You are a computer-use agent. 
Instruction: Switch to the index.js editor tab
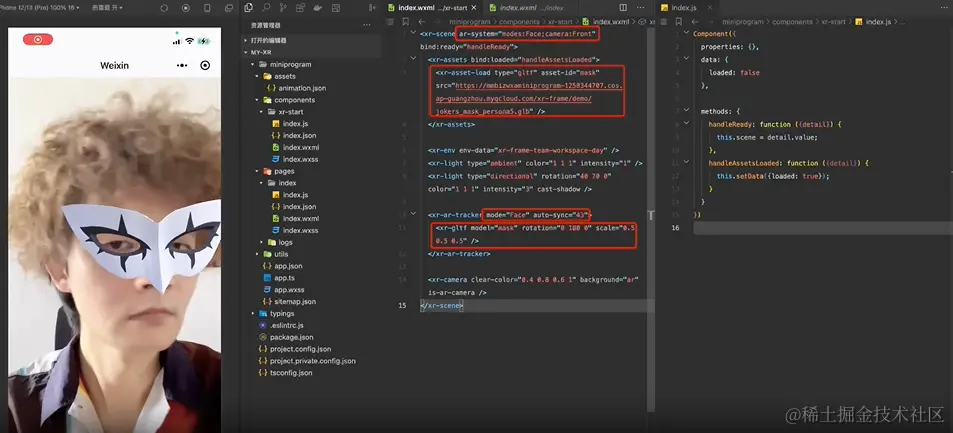point(684,7)
